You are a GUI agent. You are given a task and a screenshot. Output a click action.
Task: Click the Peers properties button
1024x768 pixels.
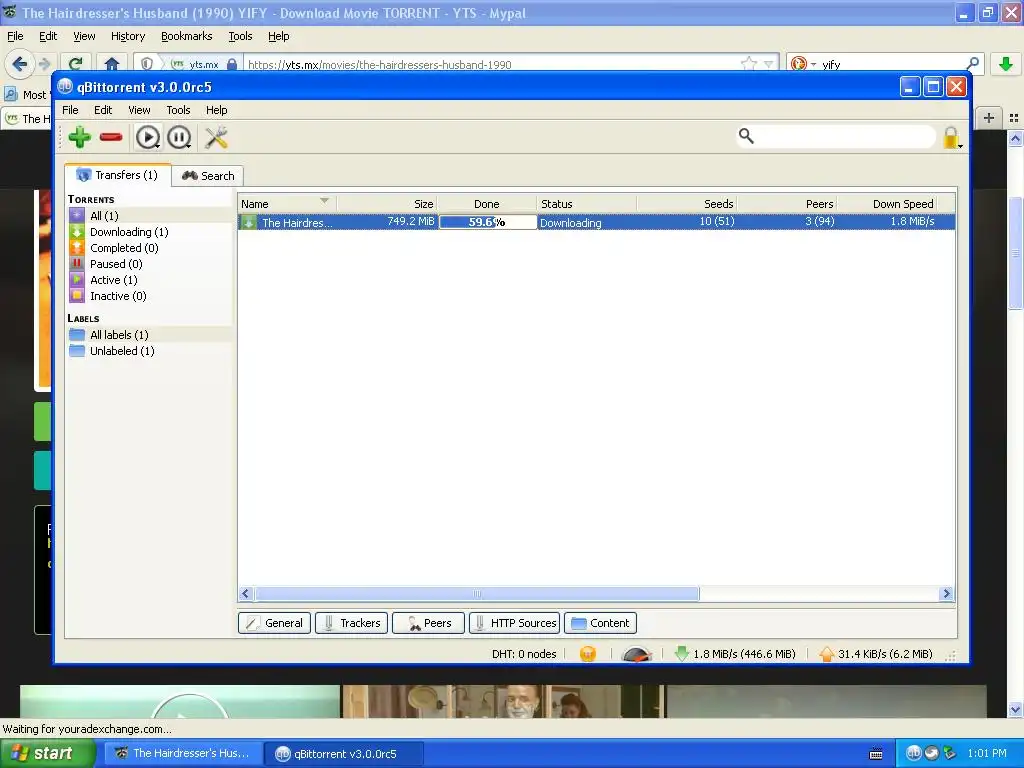pyautogui.click(x=428, y=623)
